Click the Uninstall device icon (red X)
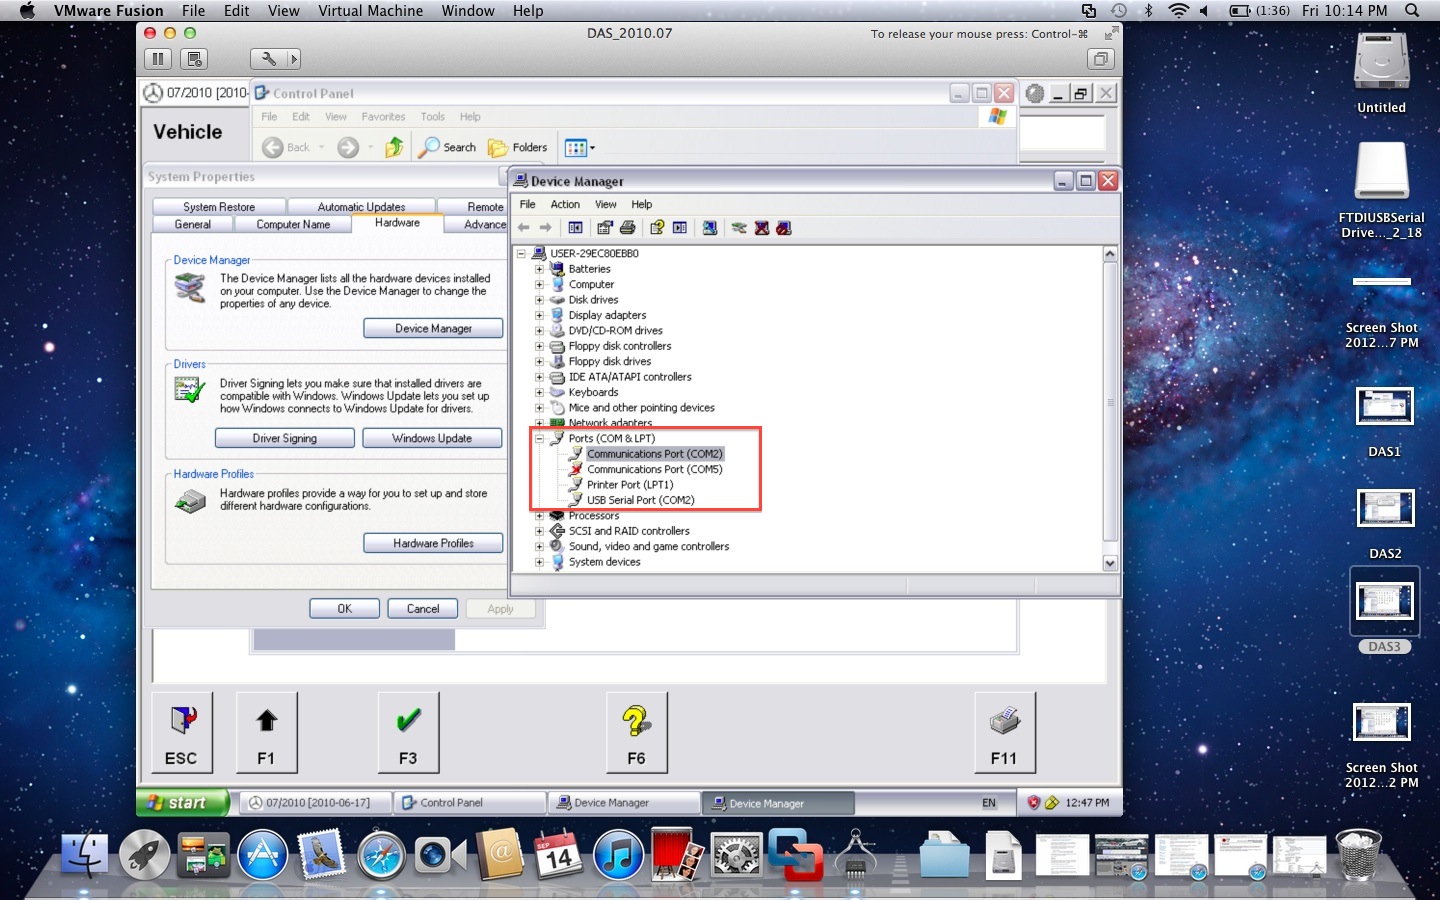This screenshot has width=1440, height=900. click(x=763, y=228)
